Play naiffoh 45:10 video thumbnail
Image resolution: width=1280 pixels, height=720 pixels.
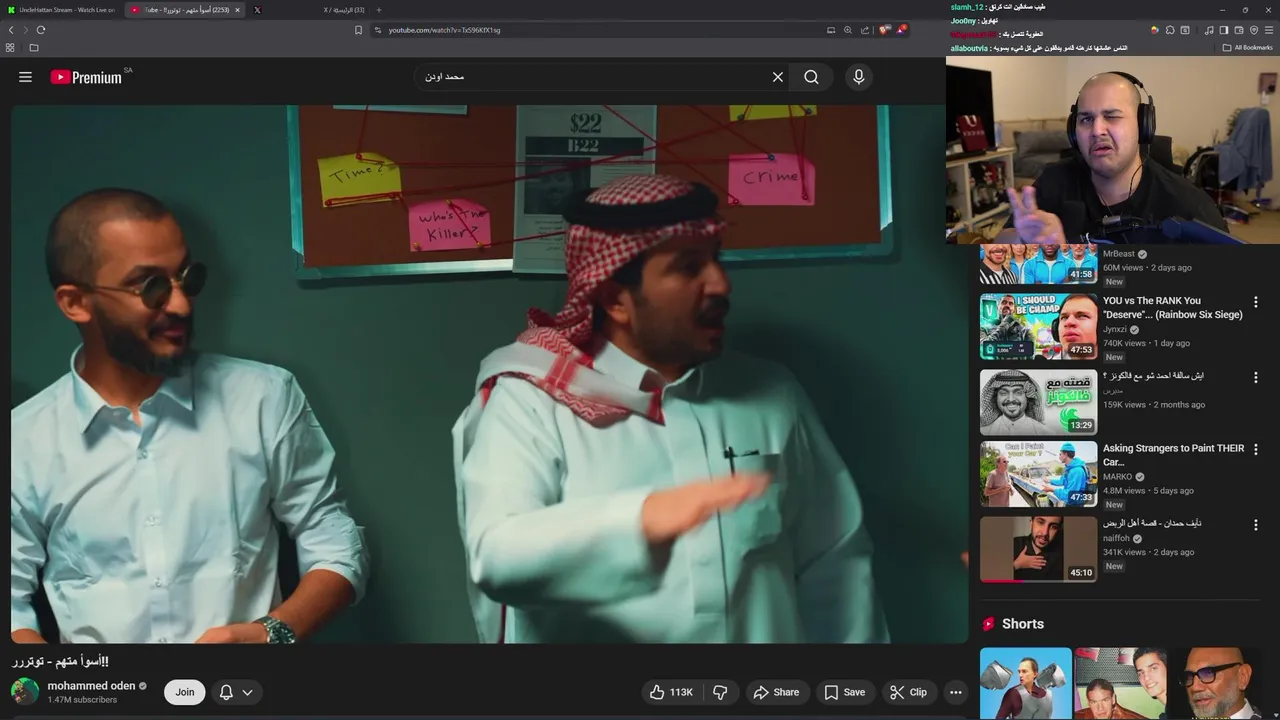(1038, 548)
